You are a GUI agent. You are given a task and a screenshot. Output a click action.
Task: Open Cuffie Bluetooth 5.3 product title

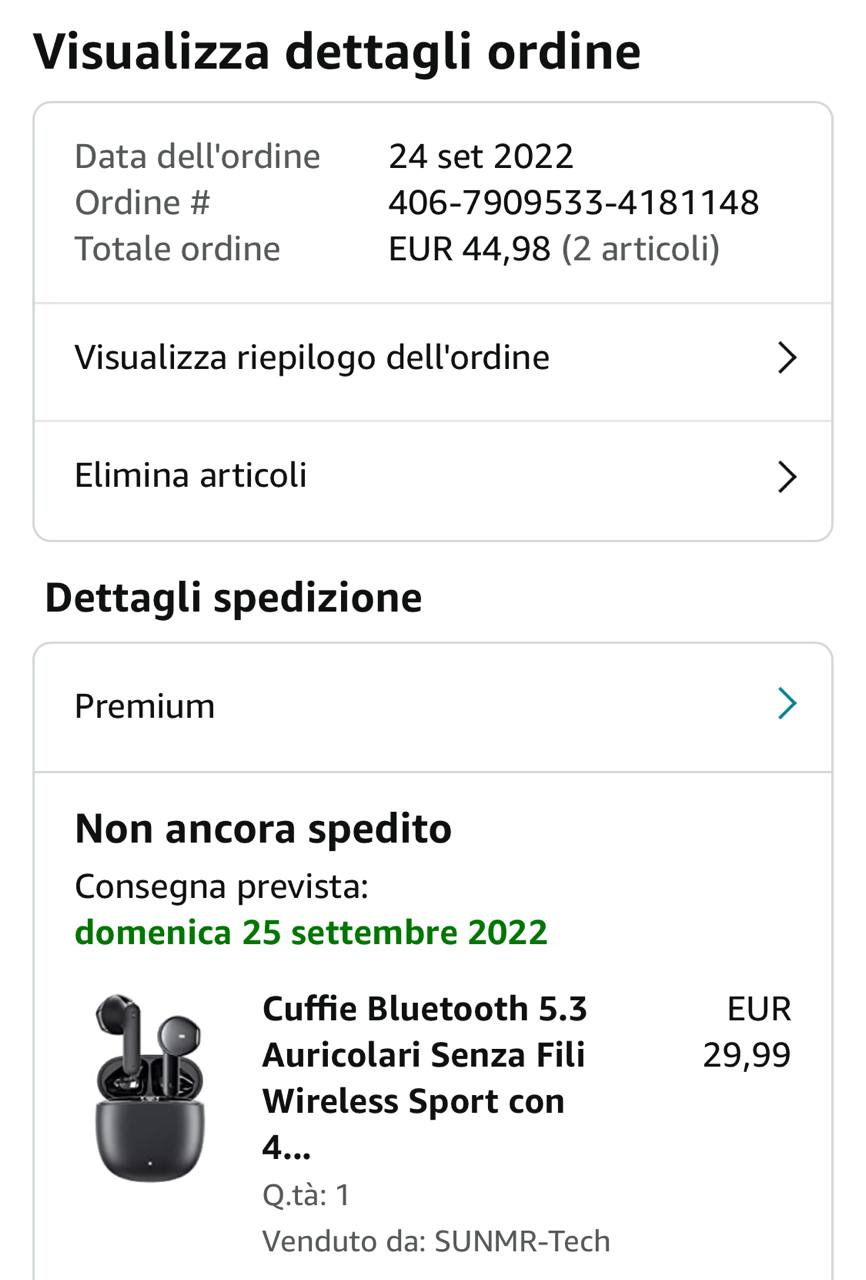click(424, 1078)
